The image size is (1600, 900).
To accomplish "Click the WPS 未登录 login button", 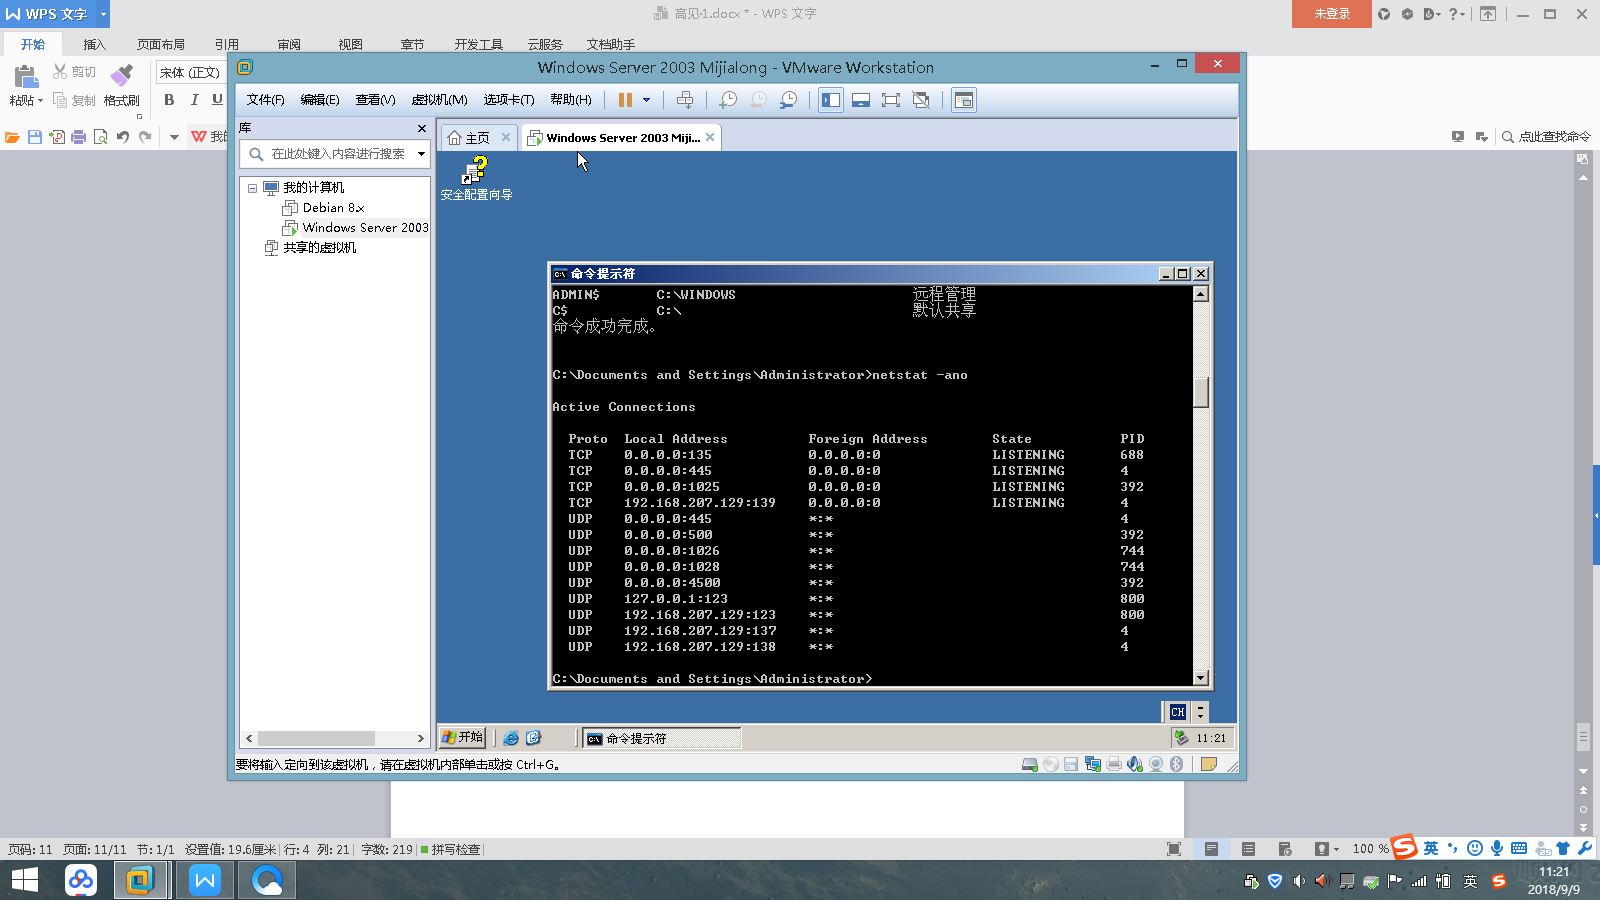I will point(1332,14).
